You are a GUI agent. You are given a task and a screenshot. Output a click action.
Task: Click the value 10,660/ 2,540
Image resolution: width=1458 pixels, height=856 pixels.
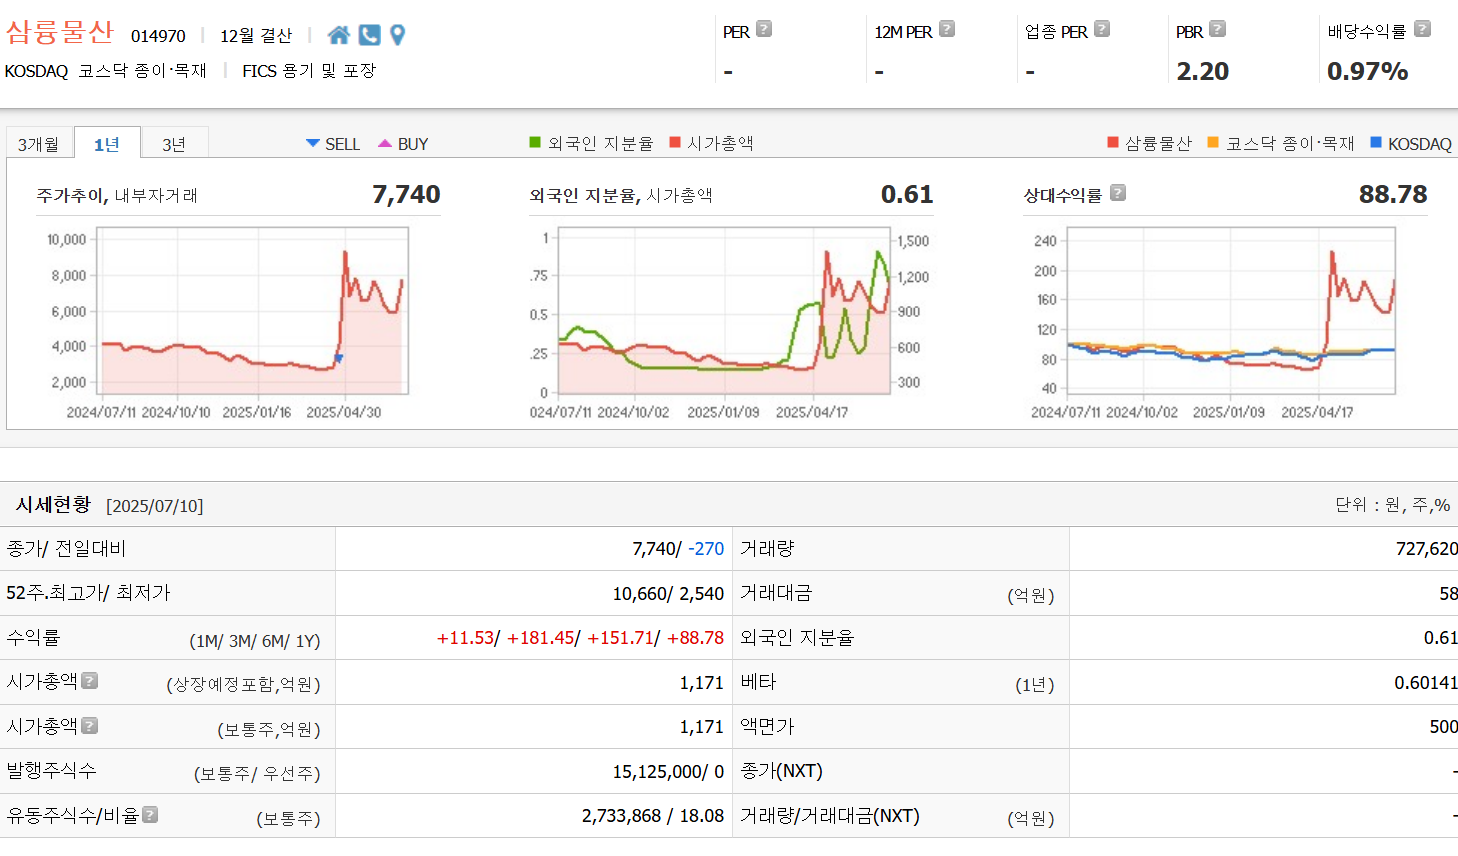pos(668,594)
